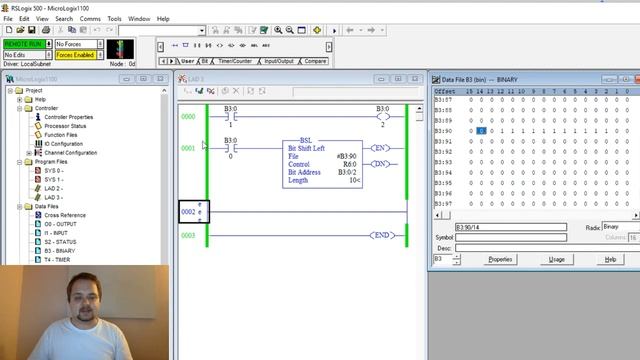Viewport: 640px width, 360px height.
Task: Click the black play arrow toolbar icon
Action: tap(334, 31)
